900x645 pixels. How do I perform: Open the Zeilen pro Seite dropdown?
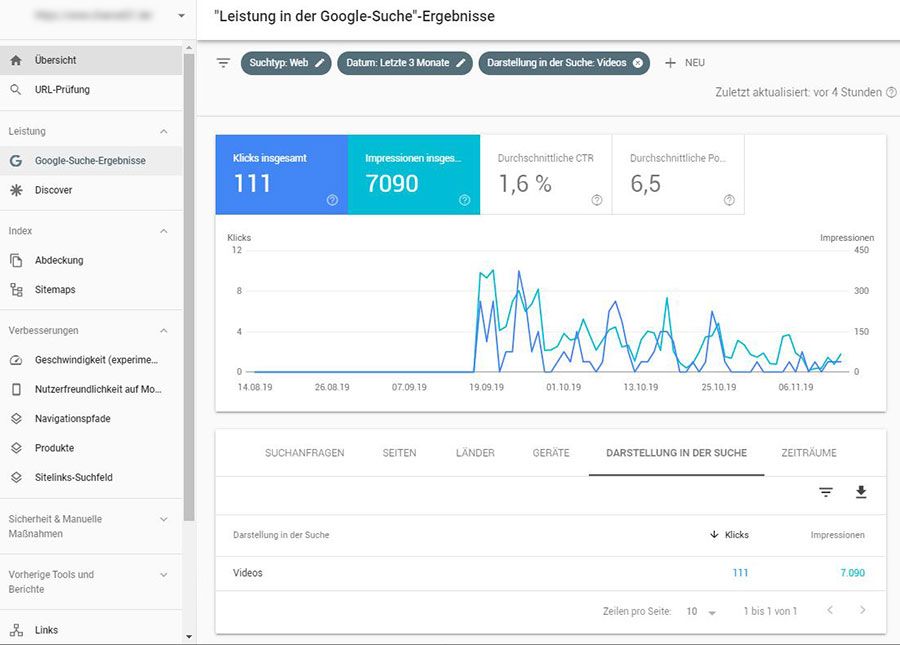point(701,612)
